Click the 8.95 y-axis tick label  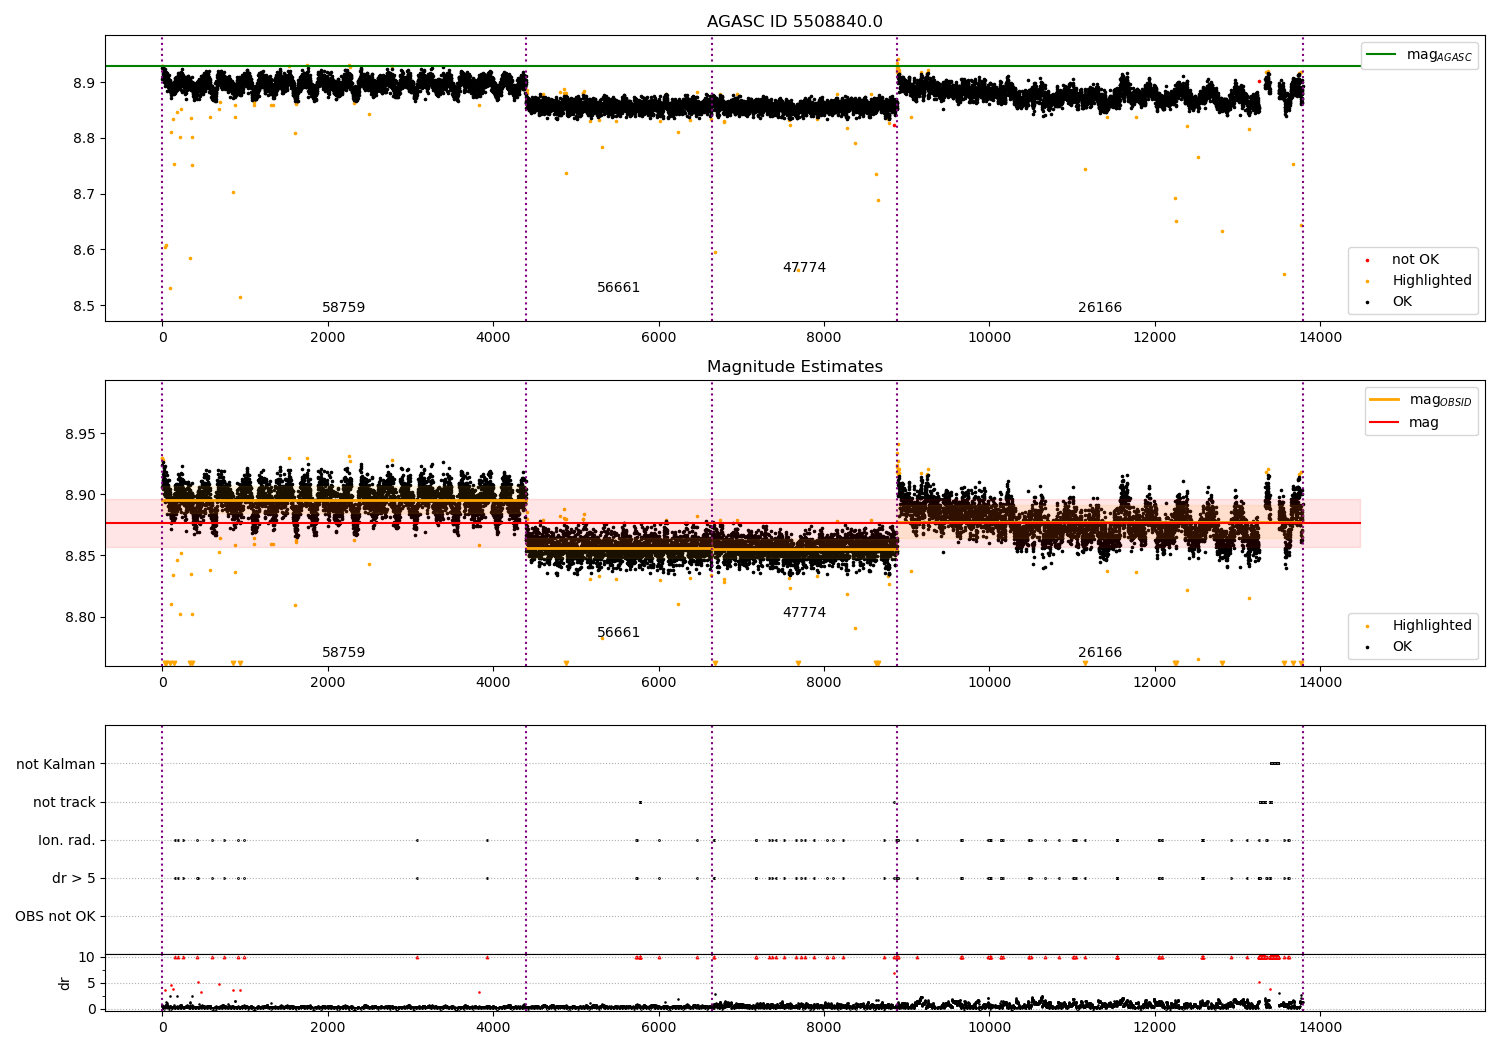[80, 434]
